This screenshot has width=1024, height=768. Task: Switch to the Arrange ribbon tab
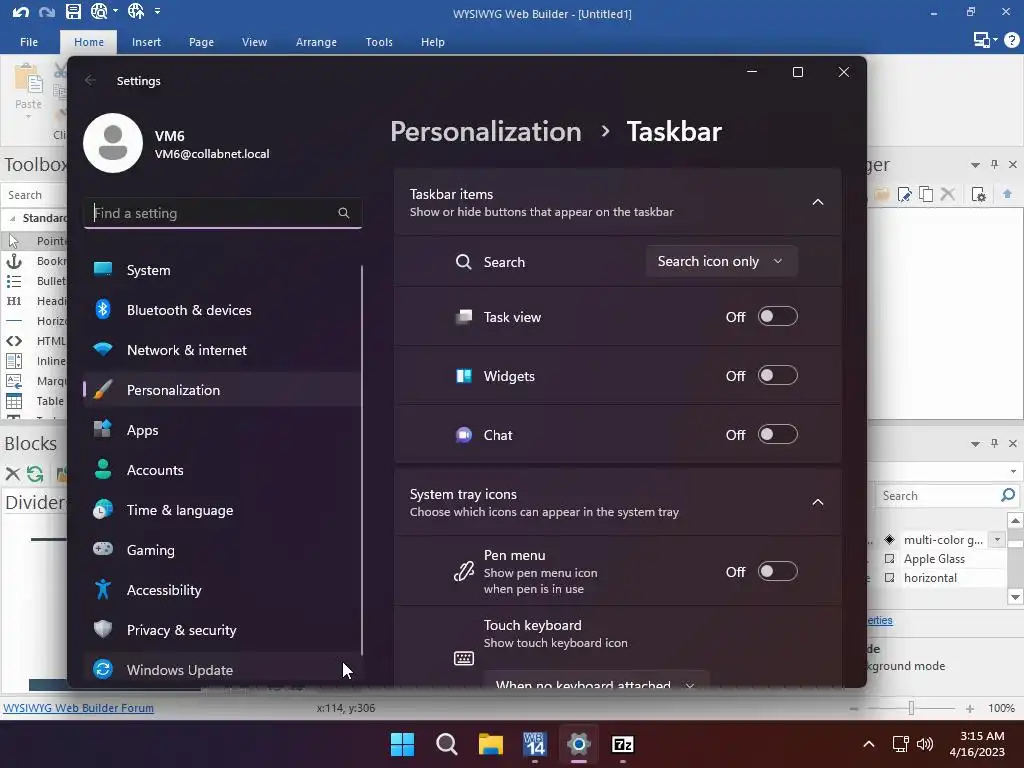[x=316, y=42]
